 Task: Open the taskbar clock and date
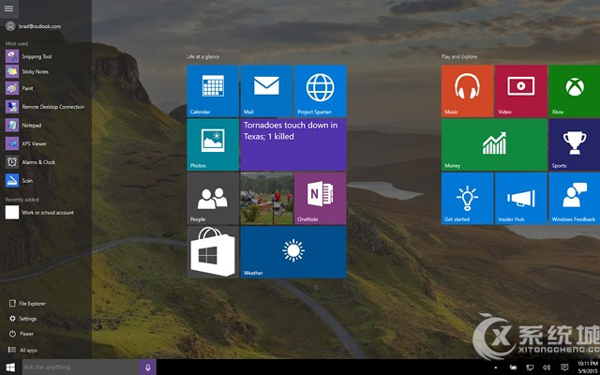(588, 367)
